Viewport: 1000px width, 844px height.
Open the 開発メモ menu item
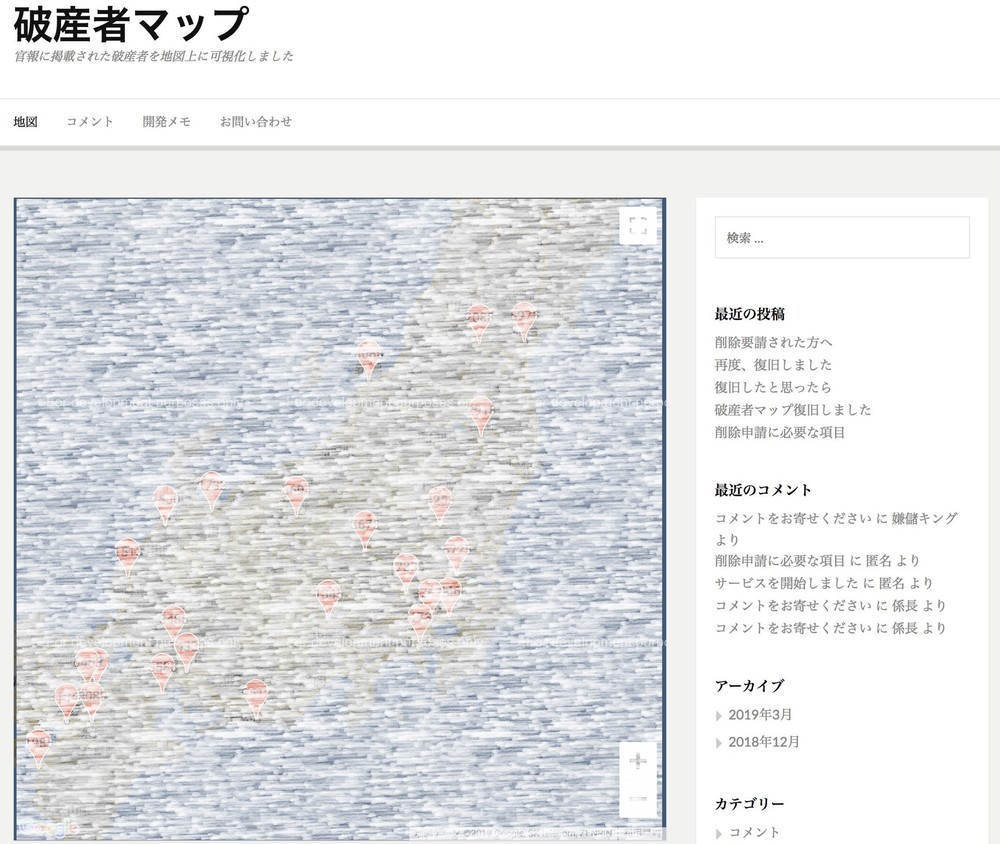166,121
